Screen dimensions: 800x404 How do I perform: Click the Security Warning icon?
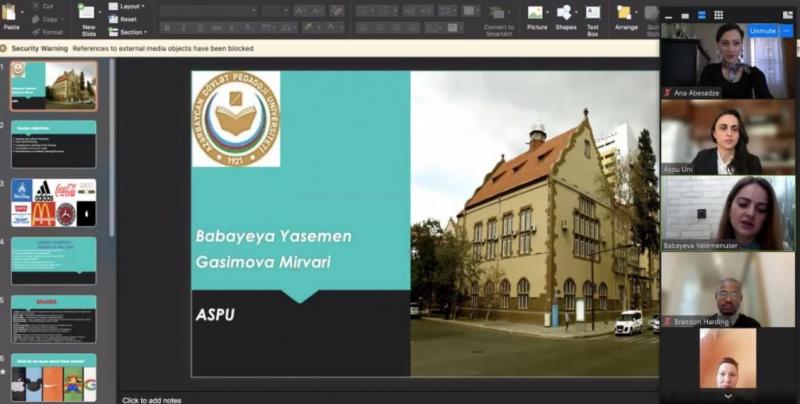point(4,48)
